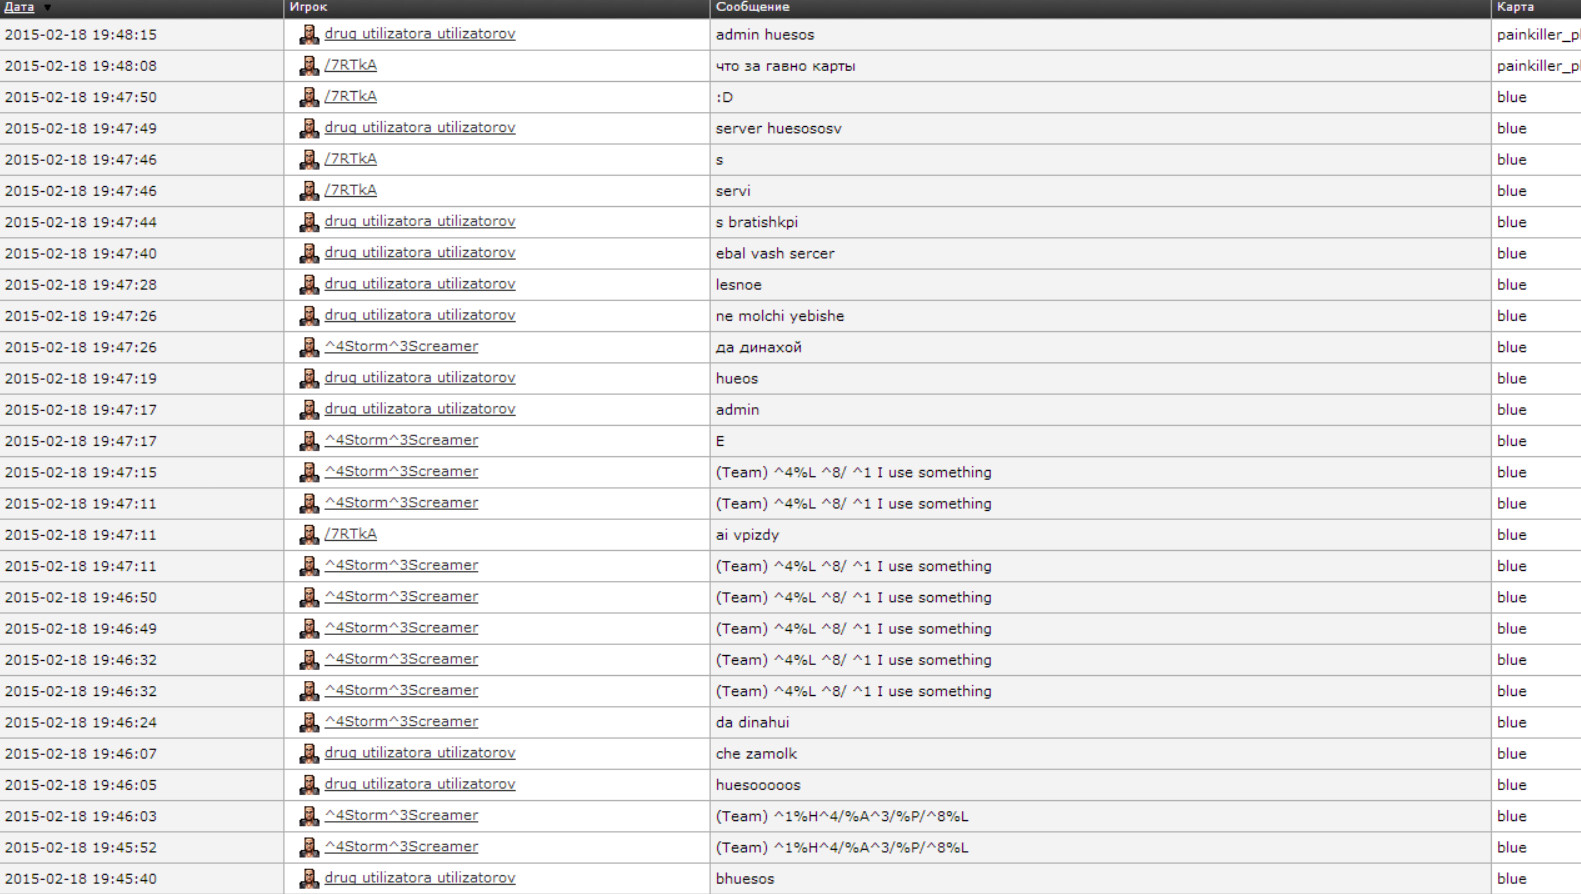Click avatar icon in the 19:46:24 row

(309, 722)
